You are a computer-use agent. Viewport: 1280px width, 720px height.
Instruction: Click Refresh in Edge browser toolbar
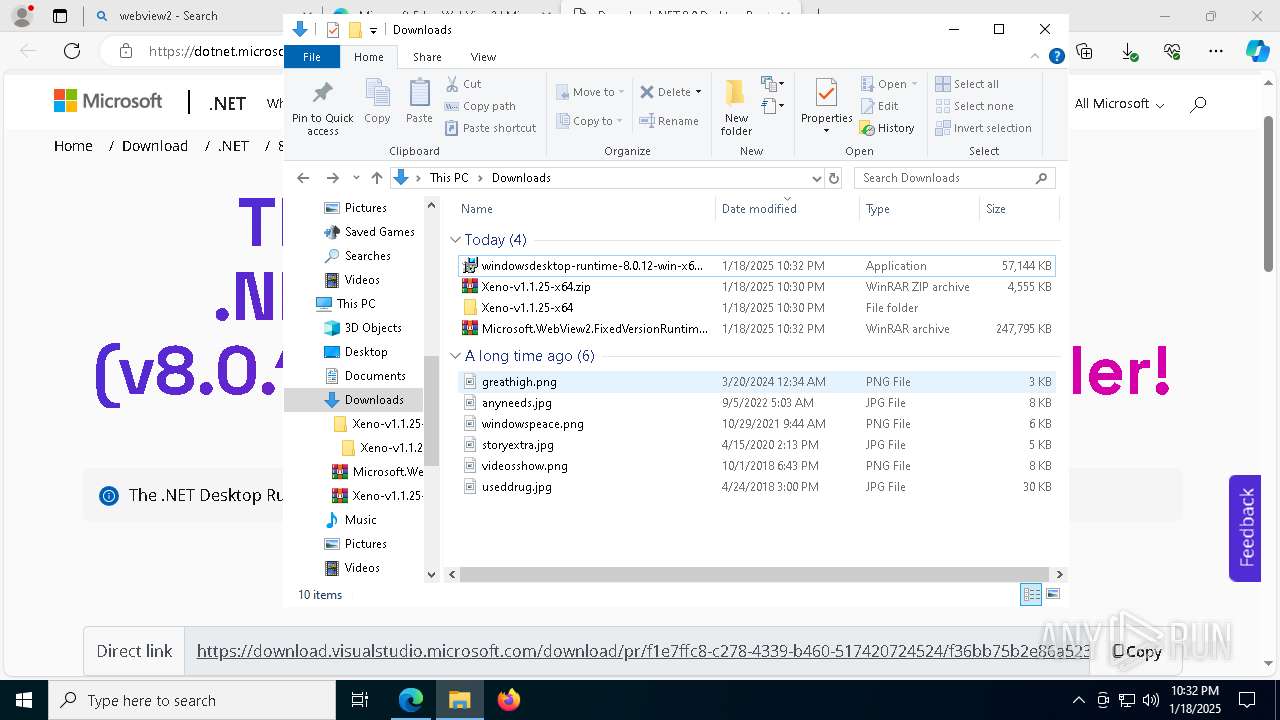coord(72,51)
